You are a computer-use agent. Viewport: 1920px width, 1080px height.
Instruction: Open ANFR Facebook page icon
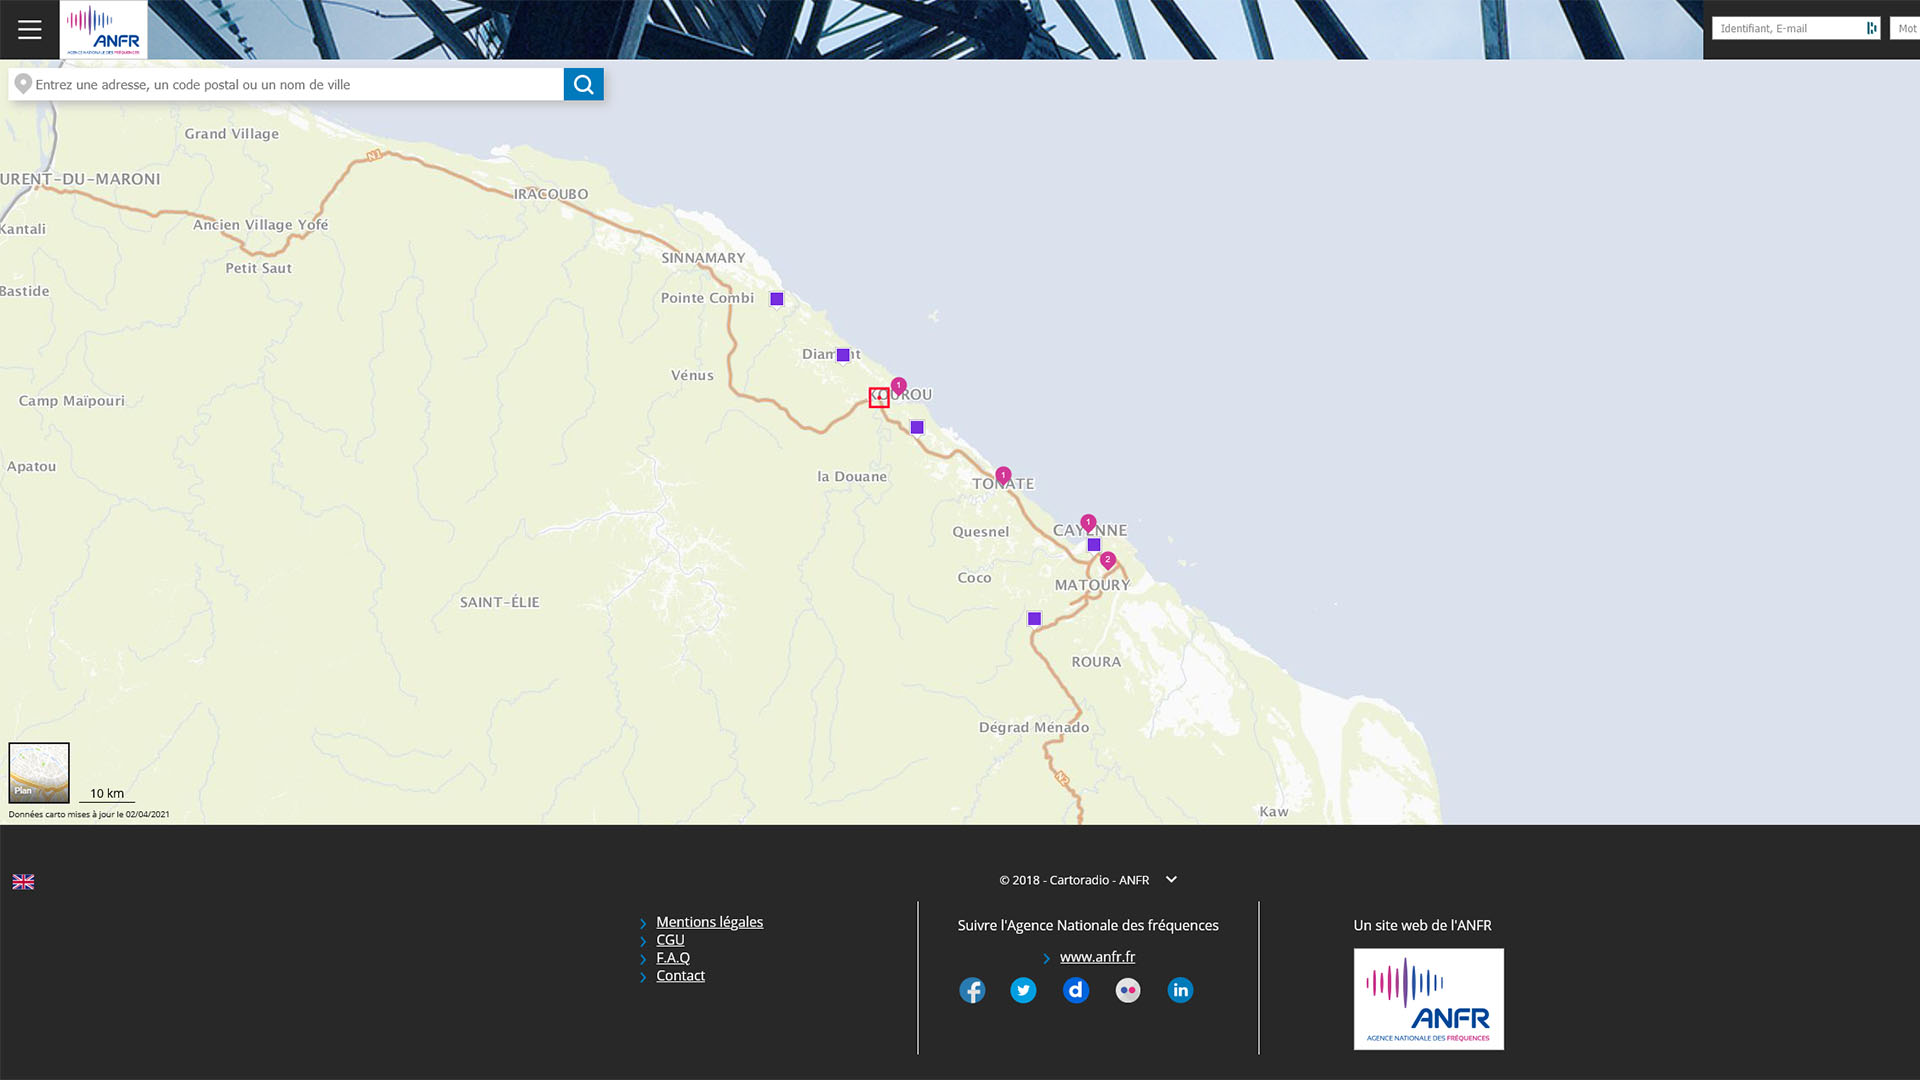tap(972, 990)
